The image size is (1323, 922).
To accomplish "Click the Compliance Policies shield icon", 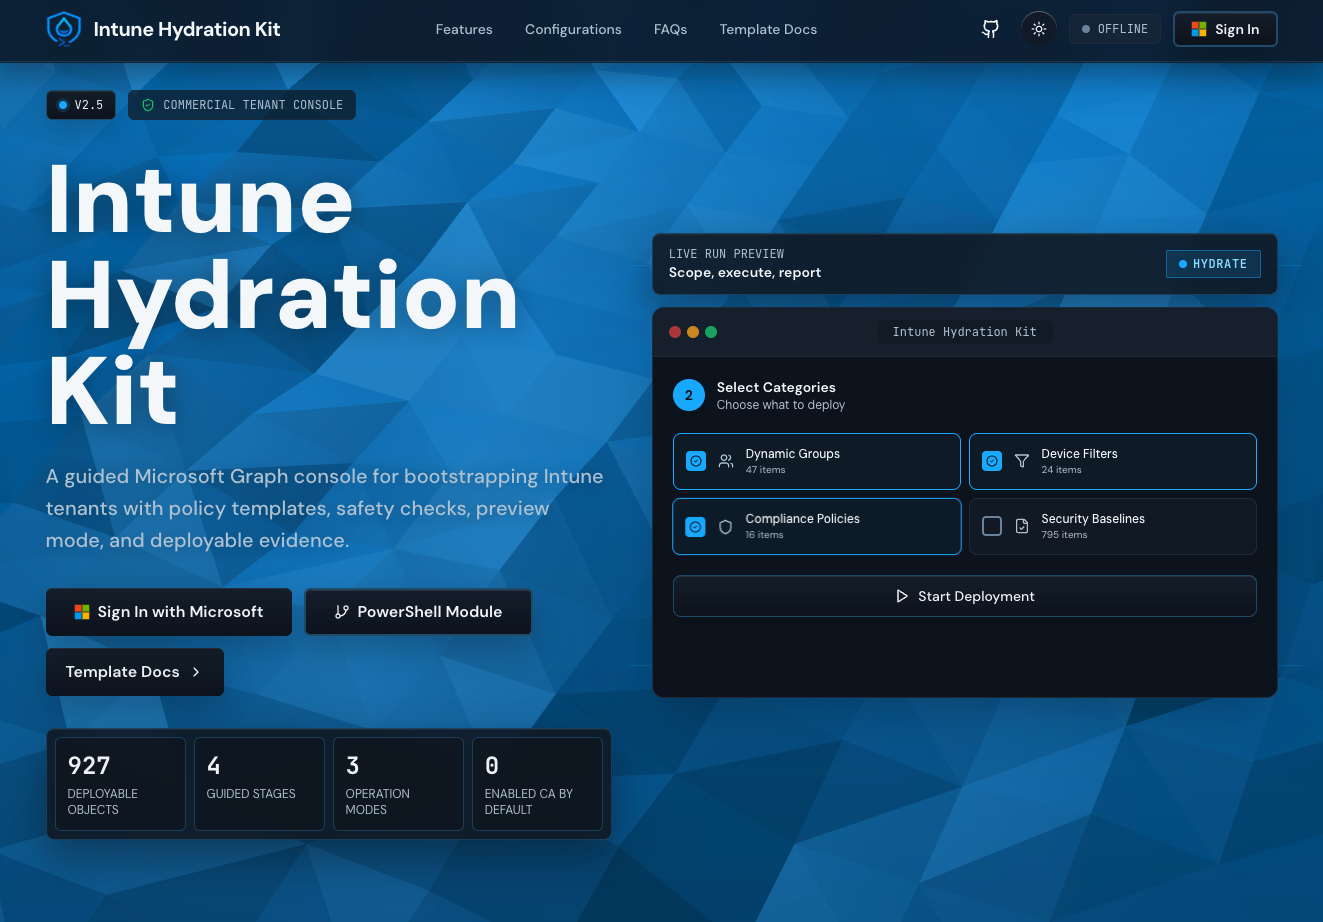I will tap(726, 526).
